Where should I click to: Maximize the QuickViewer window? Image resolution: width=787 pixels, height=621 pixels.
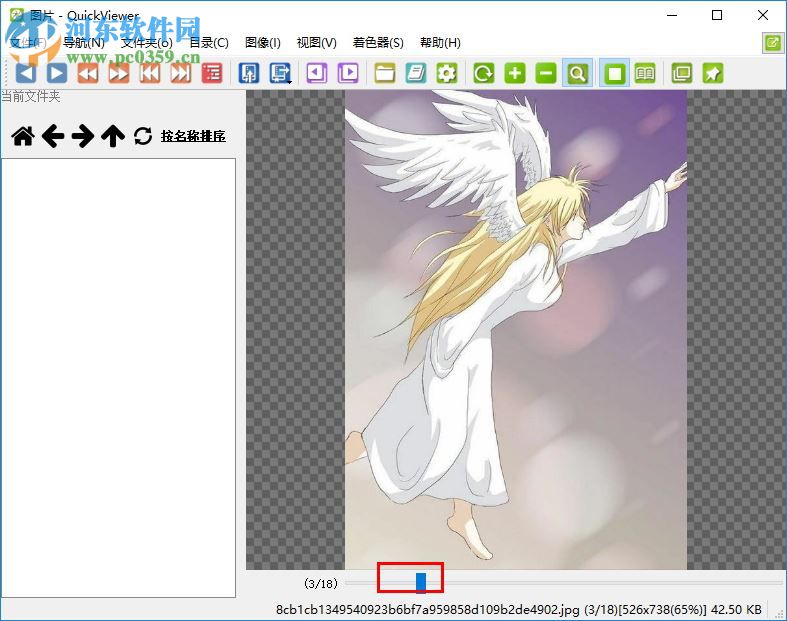point(717,15)
